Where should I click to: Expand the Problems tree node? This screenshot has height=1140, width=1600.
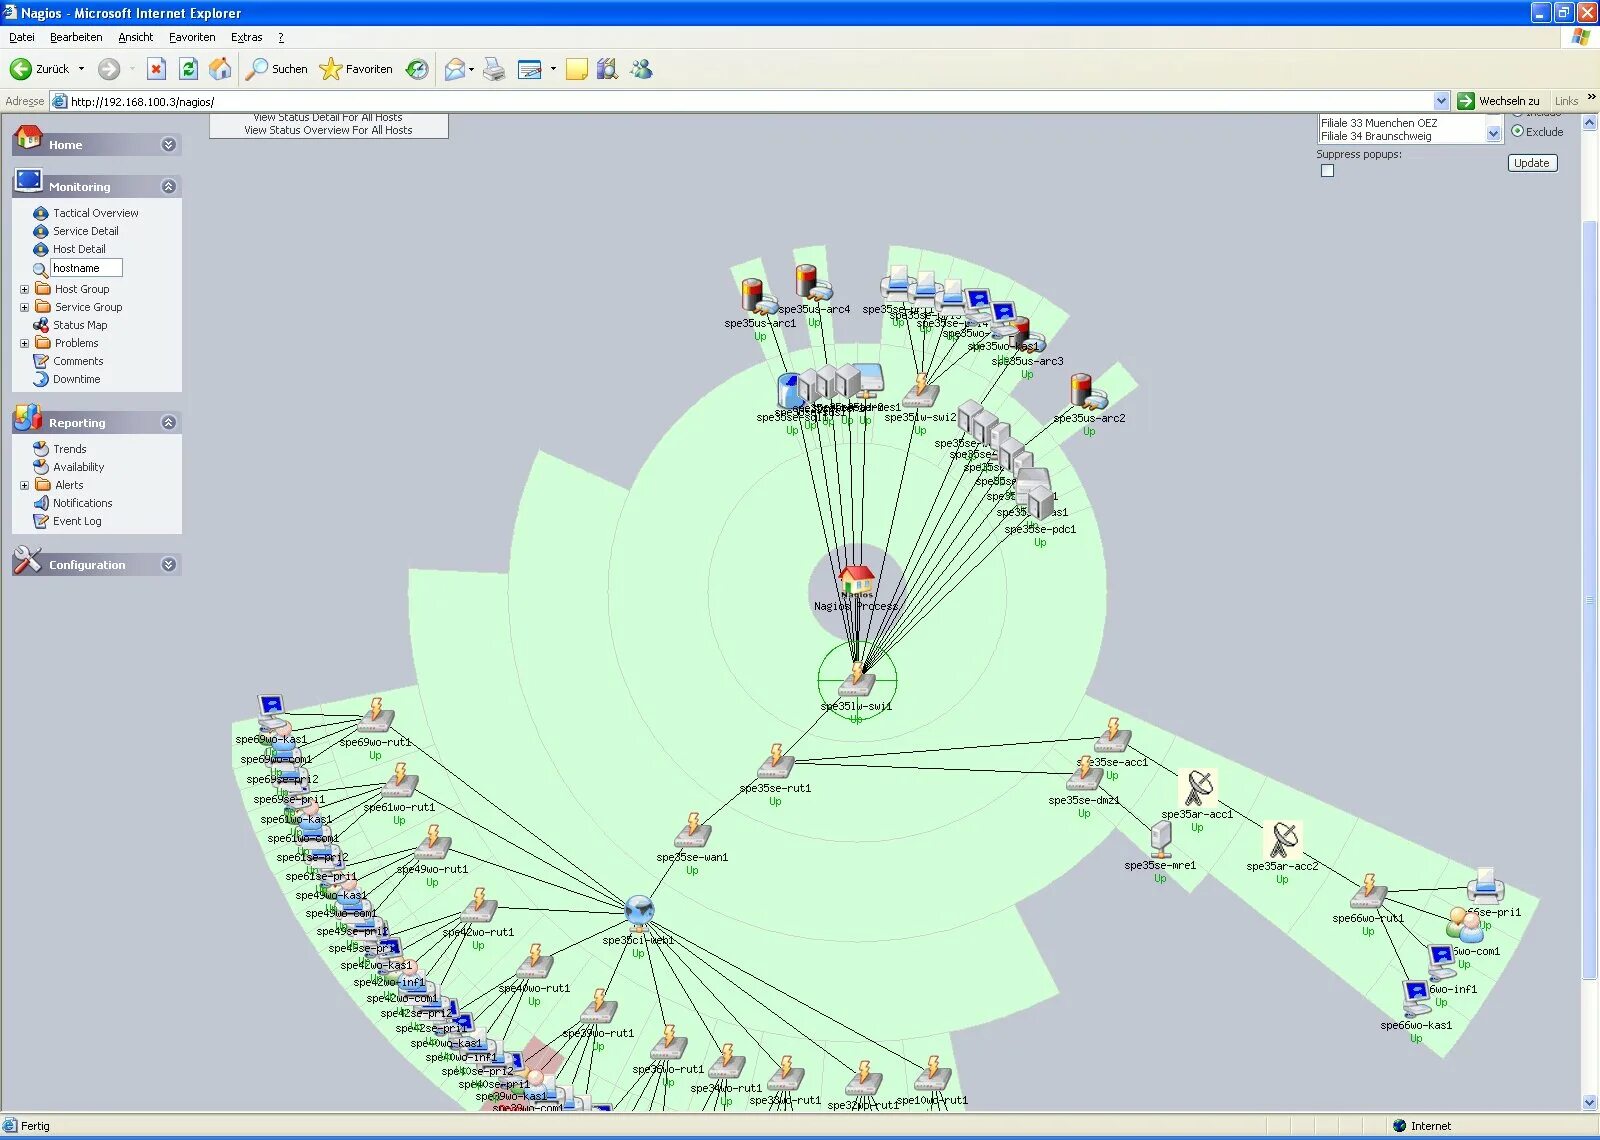[25, 344]
